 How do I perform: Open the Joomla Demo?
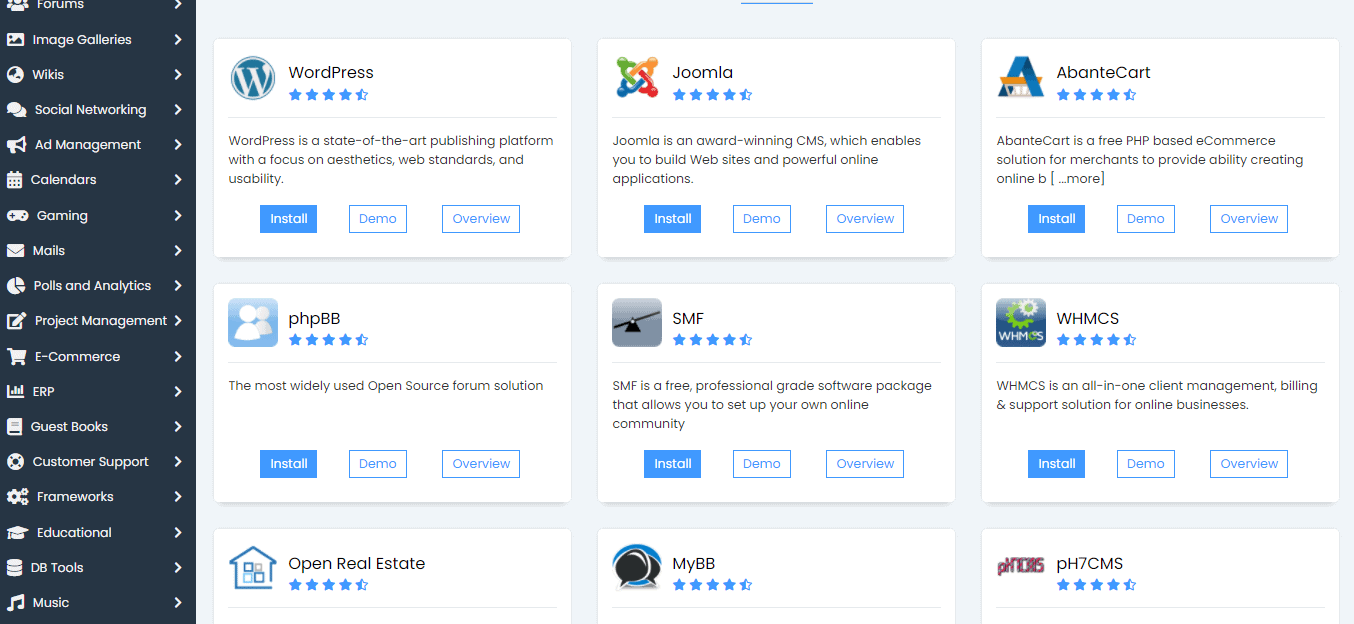point(761,219)
